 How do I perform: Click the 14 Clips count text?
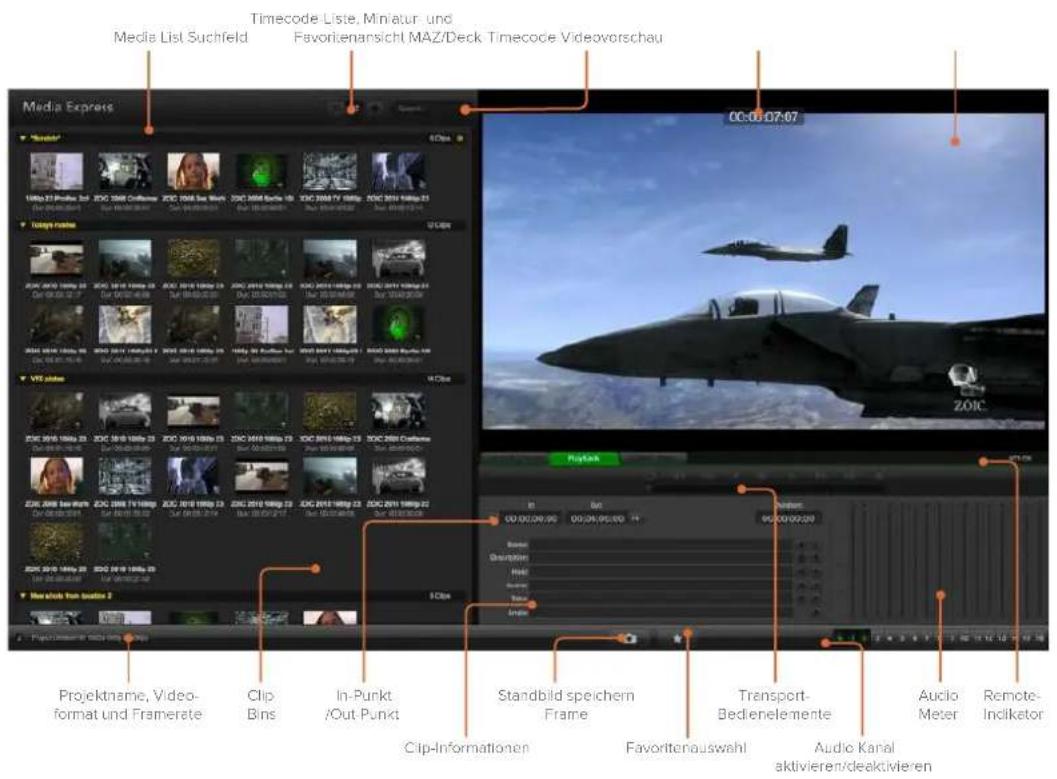coord(439,379)
